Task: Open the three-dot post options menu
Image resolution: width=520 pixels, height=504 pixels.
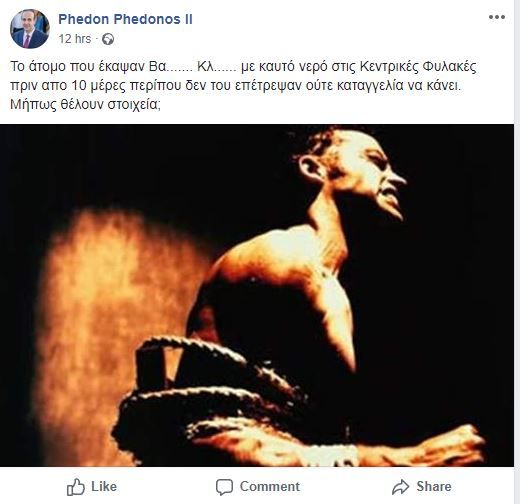Action: coord(497,17)
